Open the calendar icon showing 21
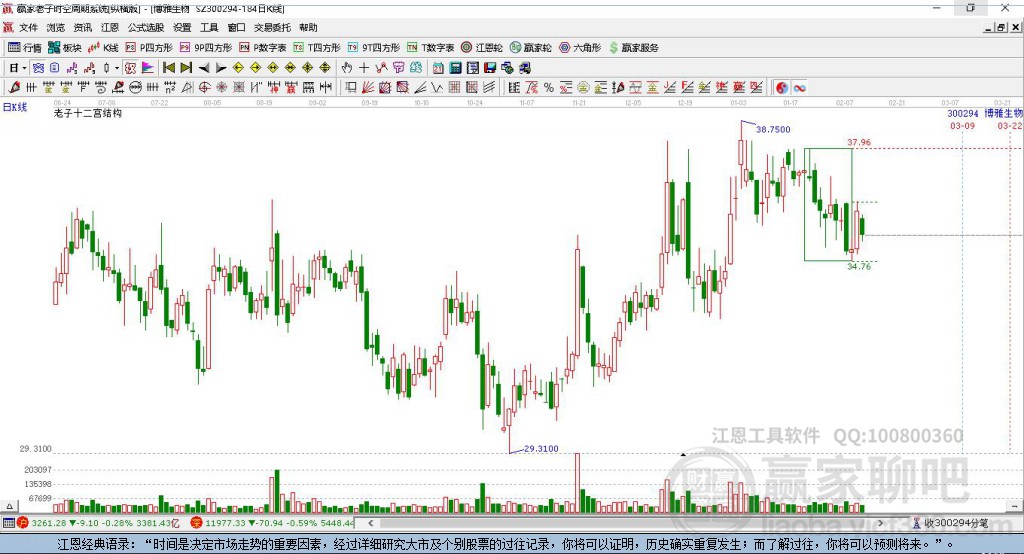This screenshot has height=554, width=1024. click(438, 68)
